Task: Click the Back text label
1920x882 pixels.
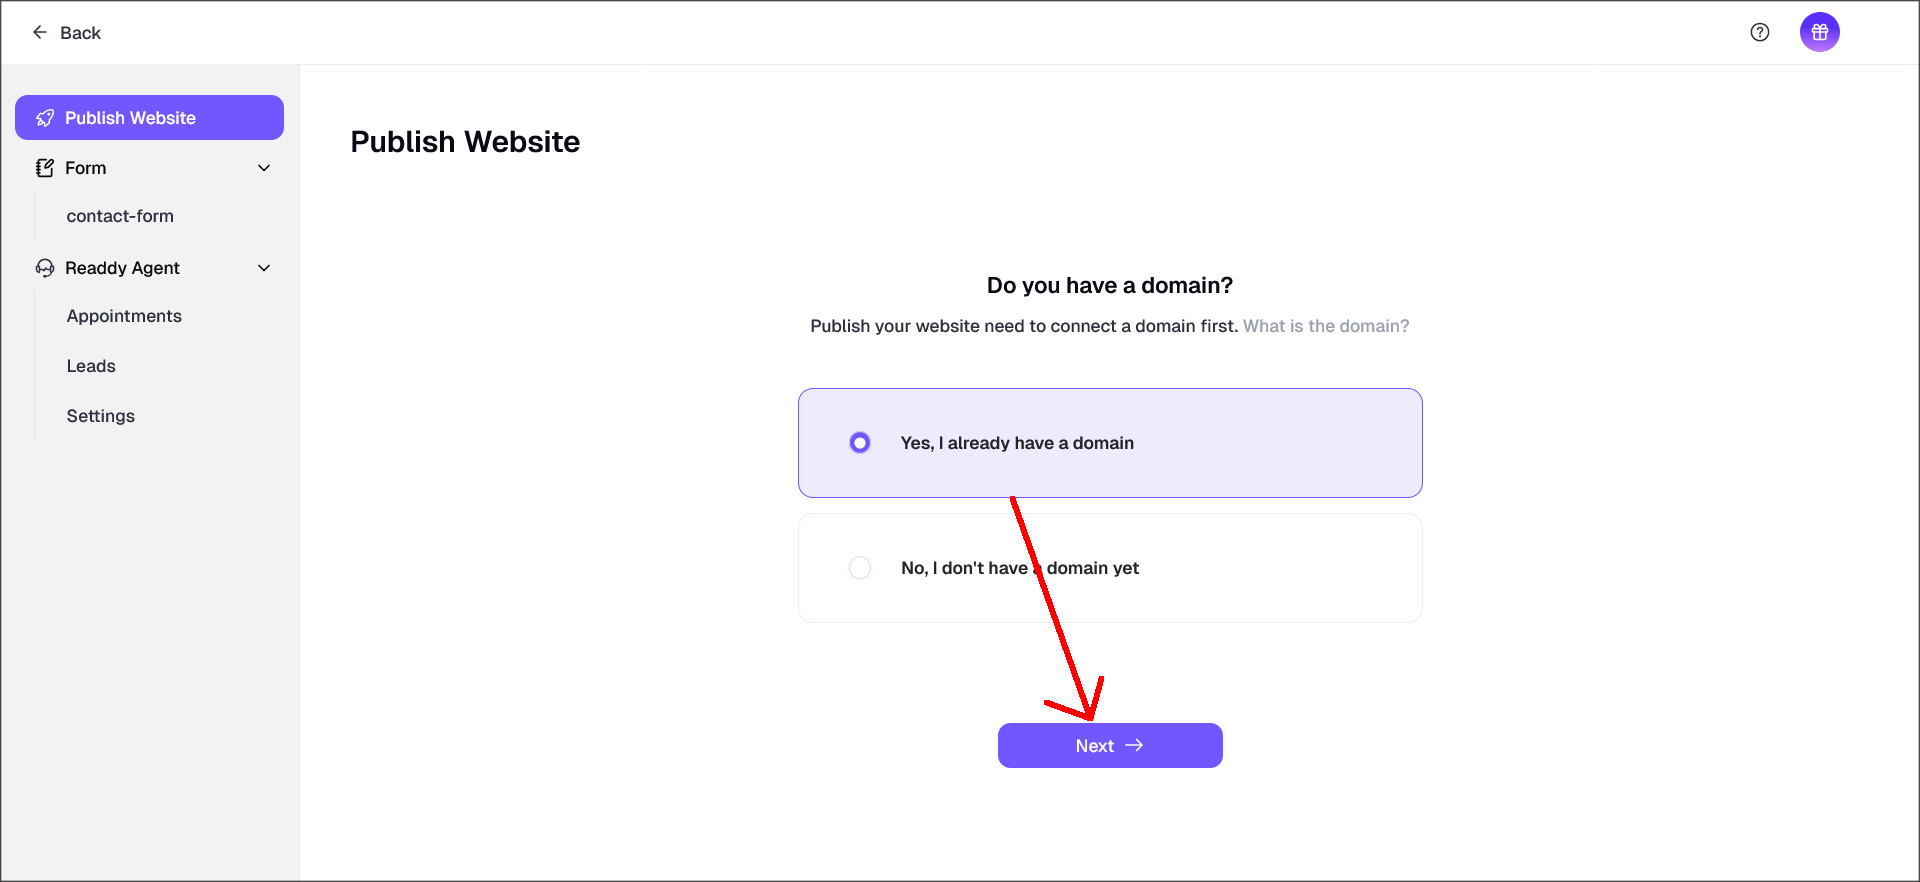Action: [80, 33]
